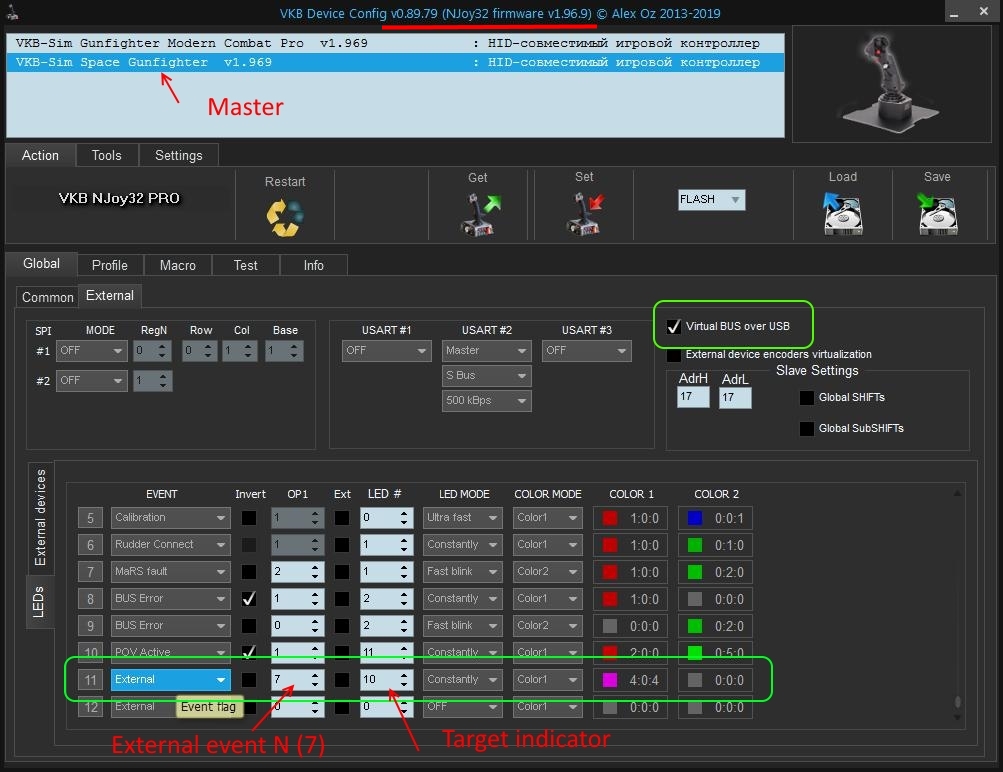
Task: Open External event dropdown in row 11
Action: [x=170, y=680]
